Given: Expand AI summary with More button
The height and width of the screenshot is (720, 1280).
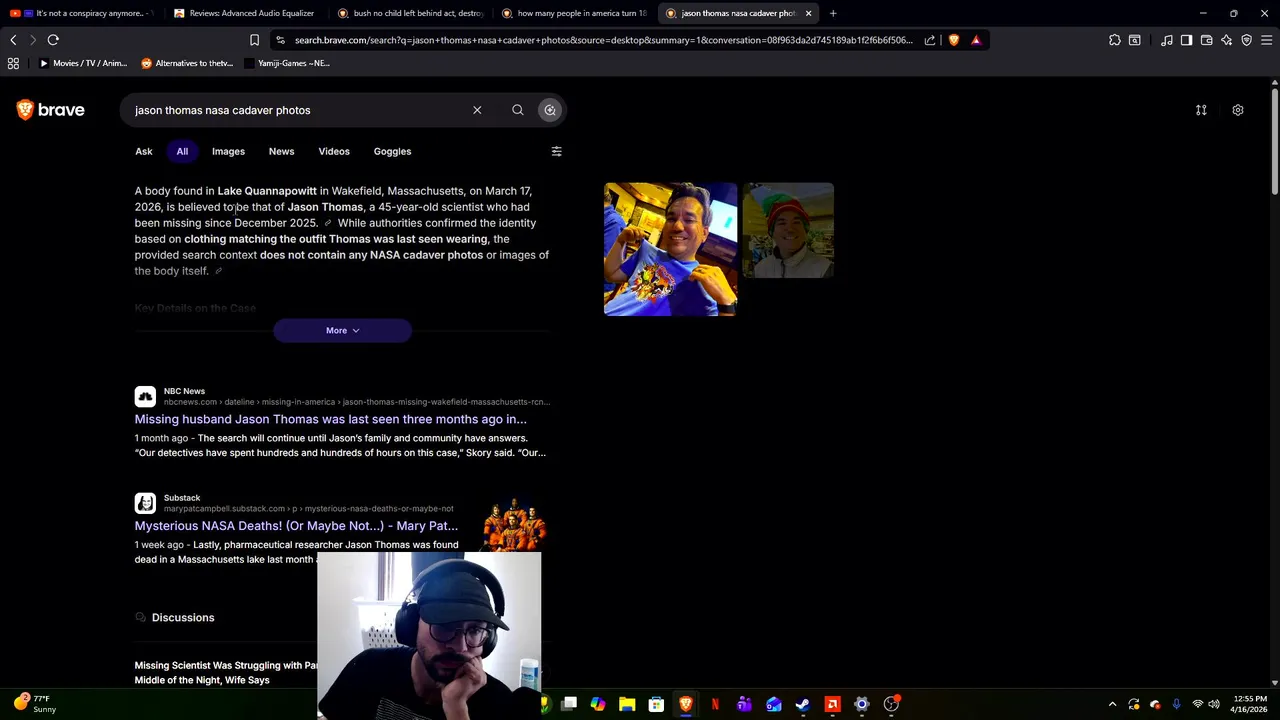Looking at the screenshot, I should [342, 330].
